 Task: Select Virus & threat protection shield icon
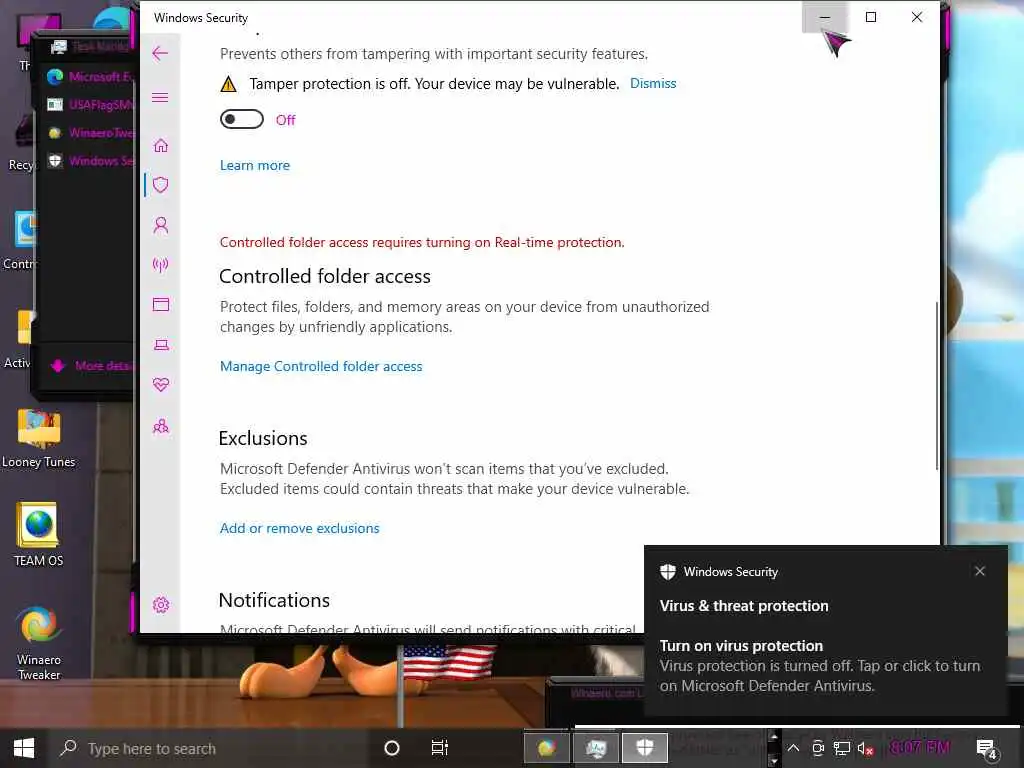point(161,185)
